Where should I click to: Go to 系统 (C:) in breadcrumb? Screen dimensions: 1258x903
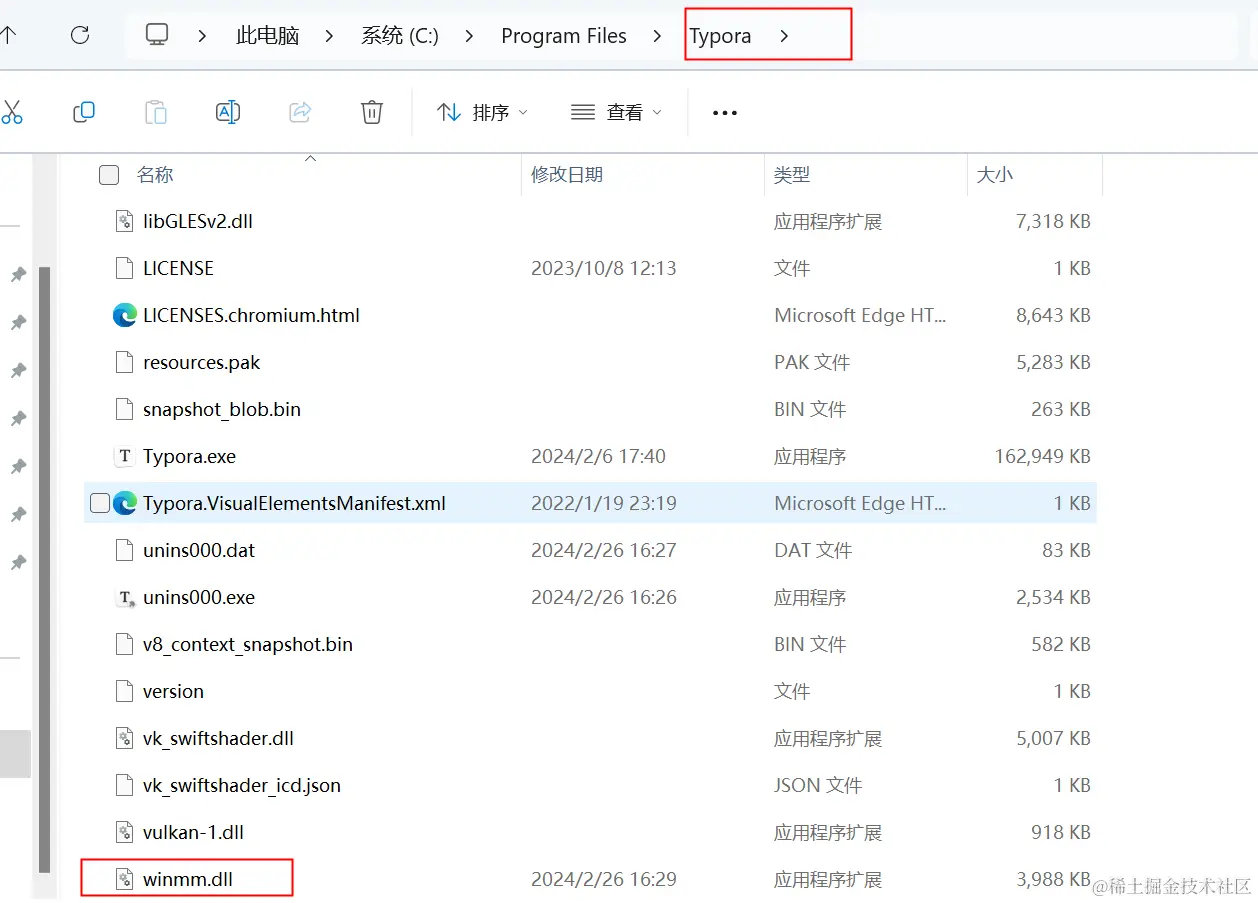coord(400,36)
